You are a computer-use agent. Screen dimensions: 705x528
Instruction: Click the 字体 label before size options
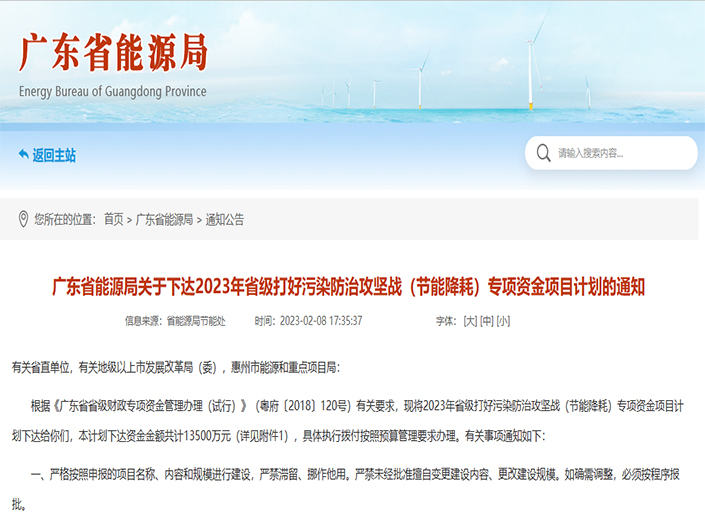[x=445, y=321]
